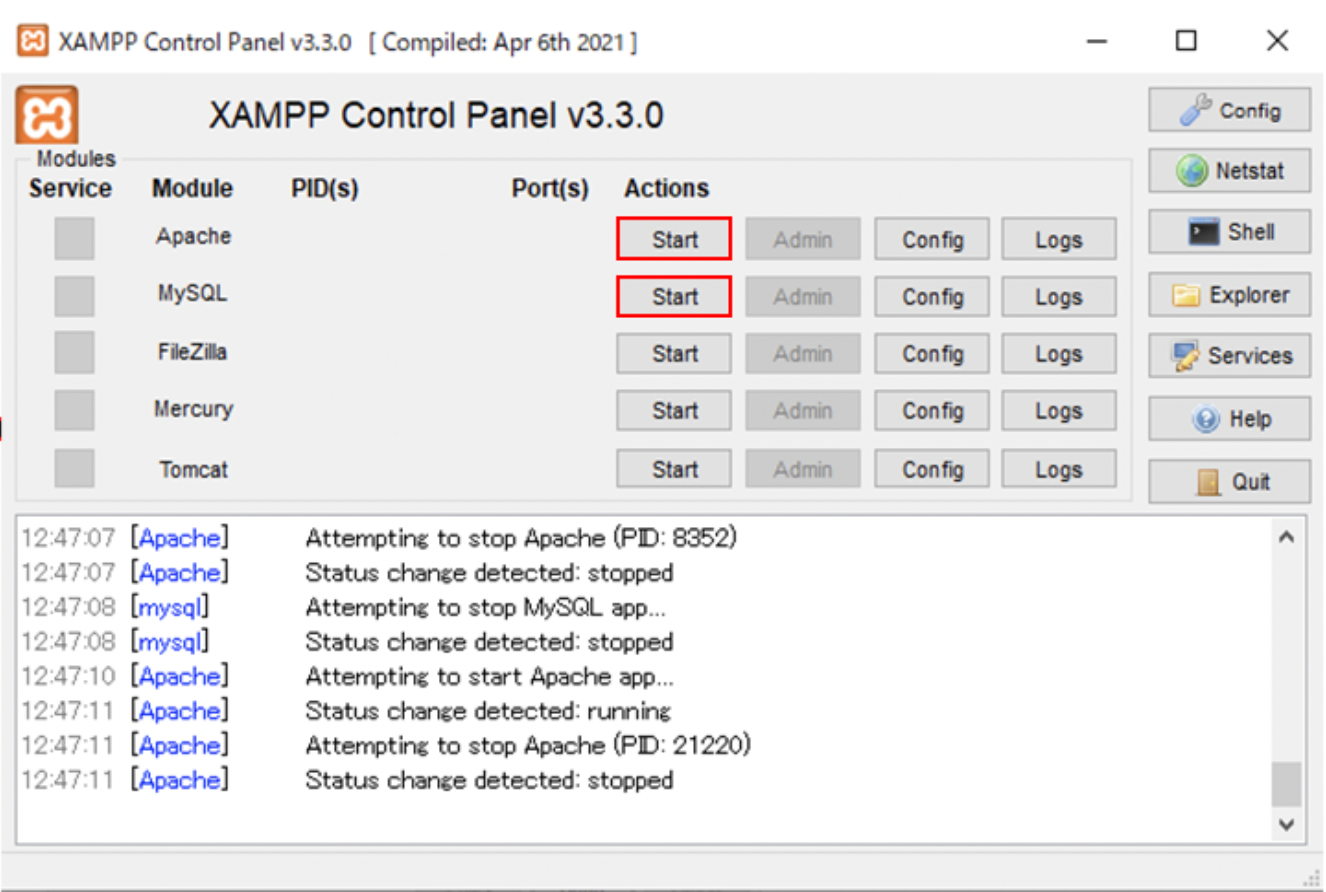The height and width of the screenshot is (892, 1326).
Task: Open the Explorer folder button
Action: 1229,295
